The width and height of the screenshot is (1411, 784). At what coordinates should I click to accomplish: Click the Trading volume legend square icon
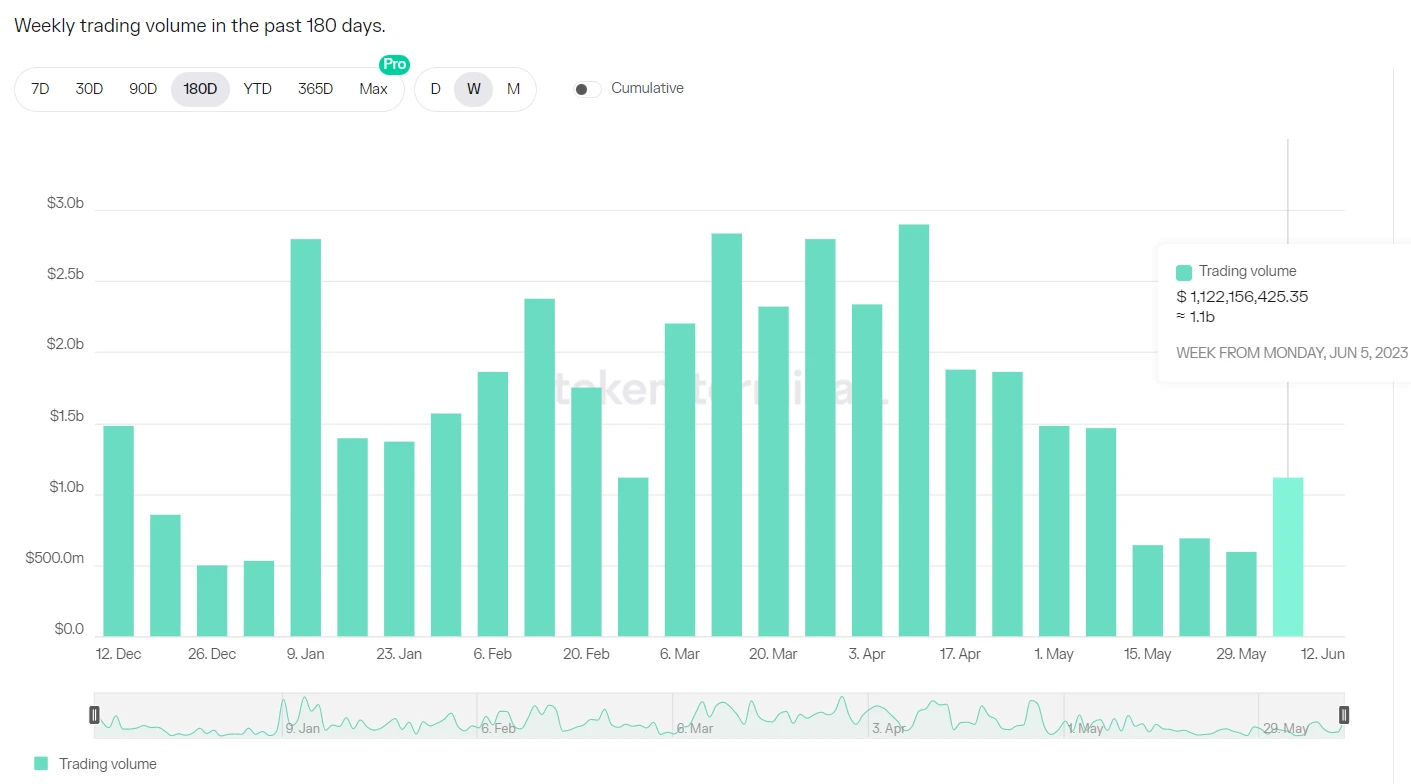pos(41,763)
